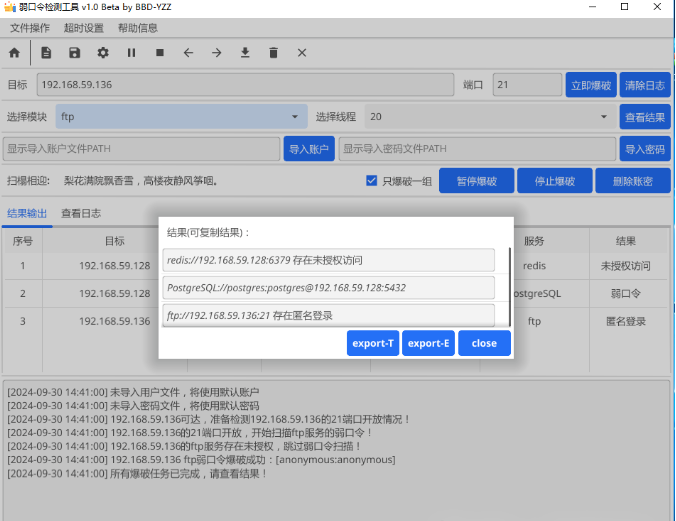This screenshot has width=676, height=521.
Task: Click 192.168.59.128 cell in row 2
Action: [115, 293]
